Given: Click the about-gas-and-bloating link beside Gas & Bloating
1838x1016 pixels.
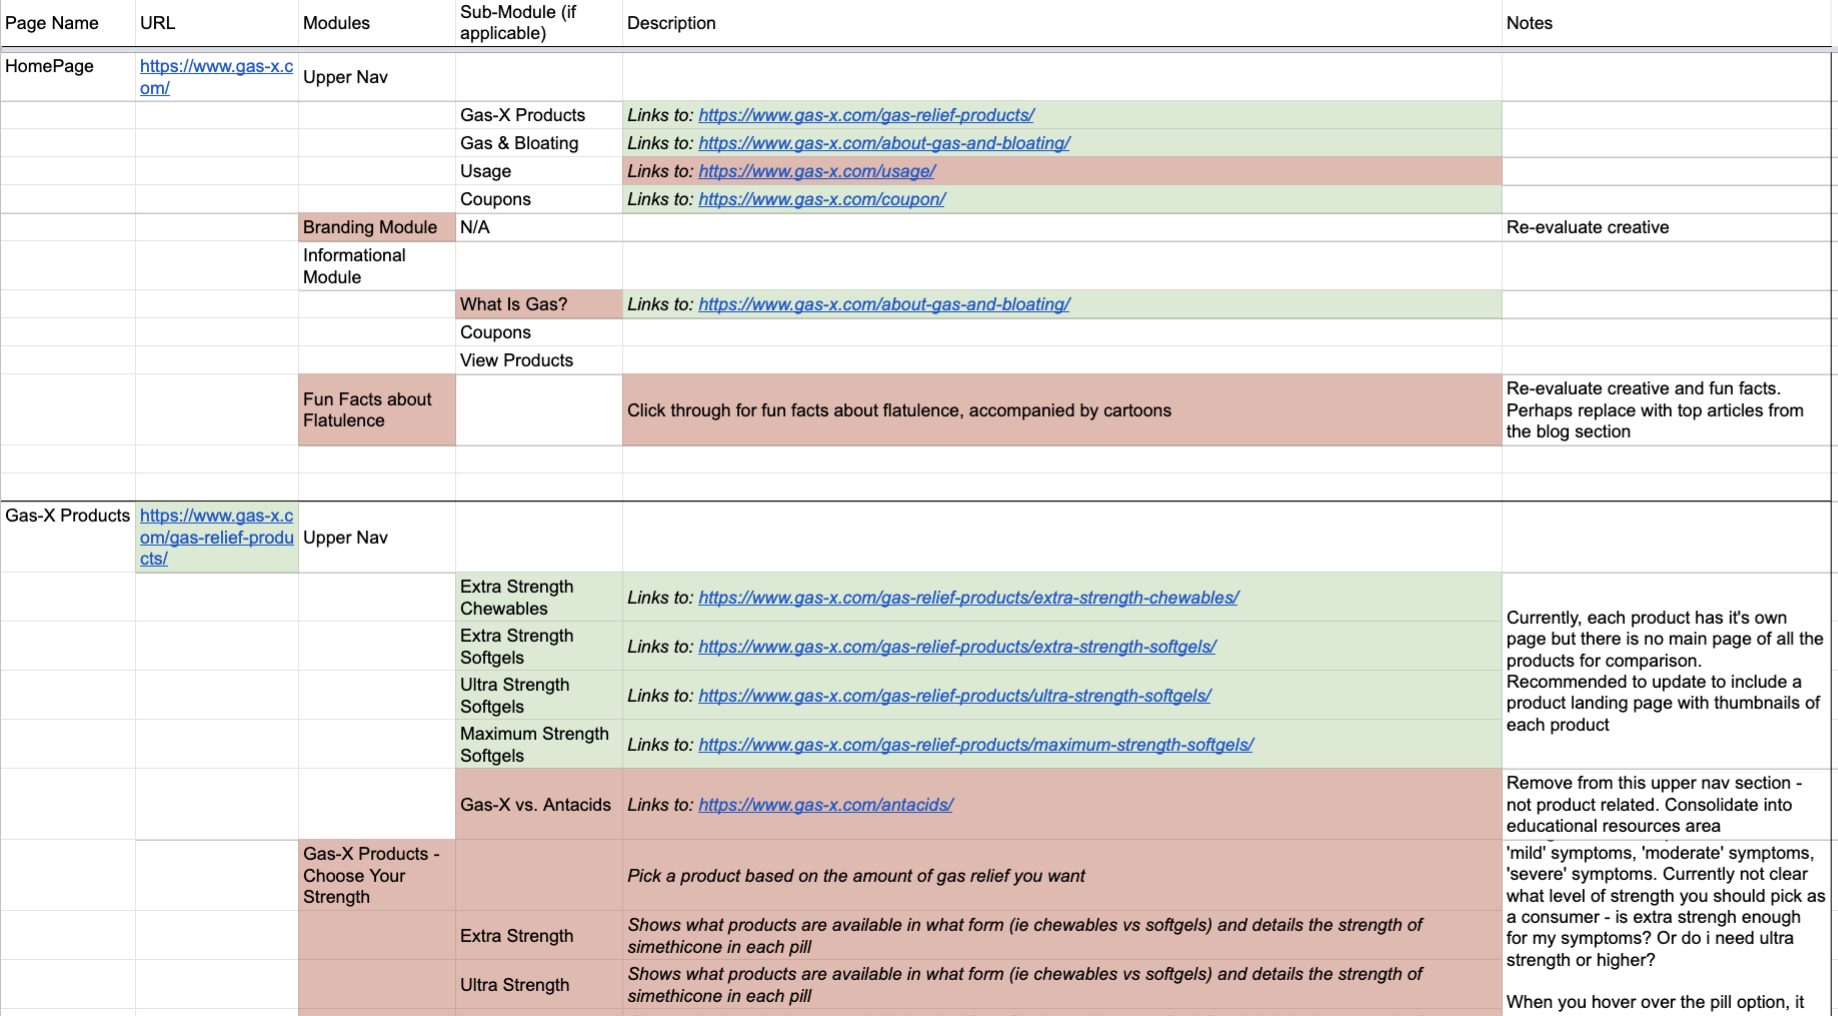Looking at the screenshot, I should click(x=884, y=143).
